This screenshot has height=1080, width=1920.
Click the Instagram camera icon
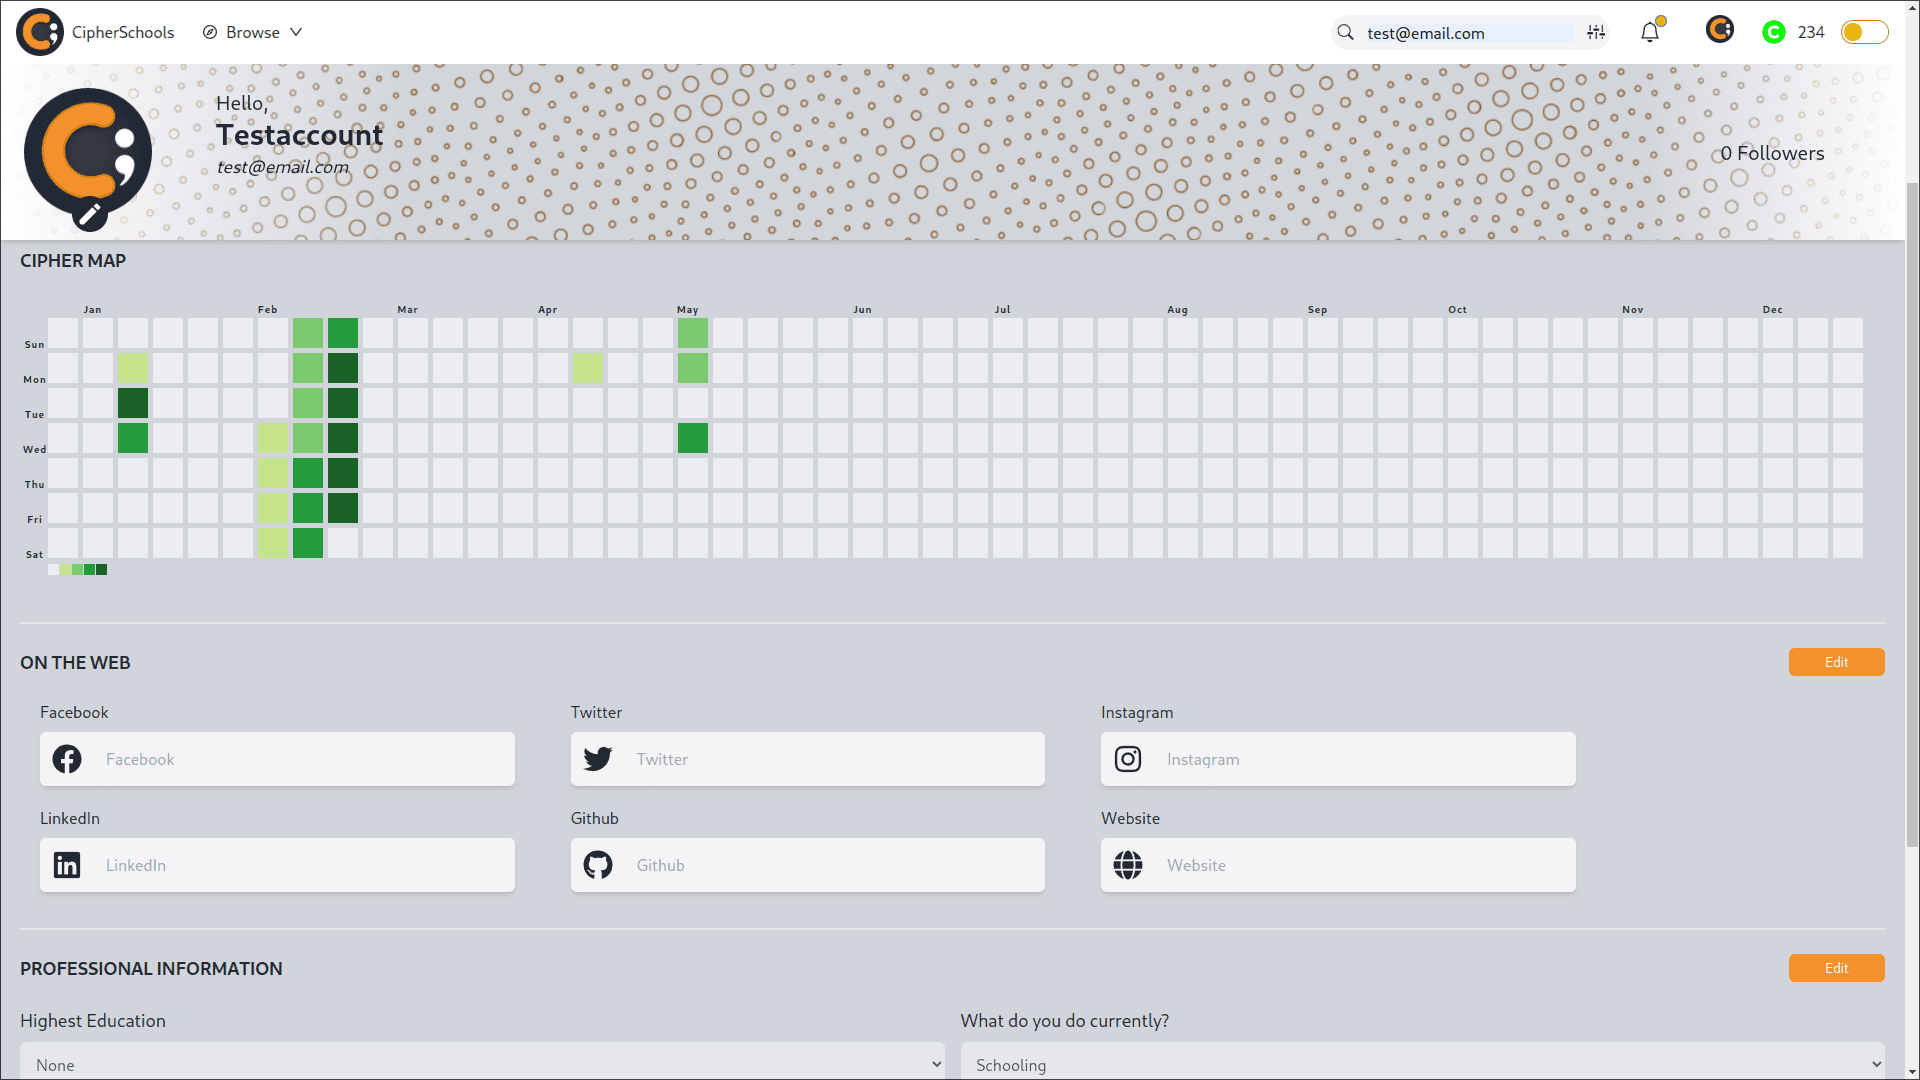(1128, 759)
